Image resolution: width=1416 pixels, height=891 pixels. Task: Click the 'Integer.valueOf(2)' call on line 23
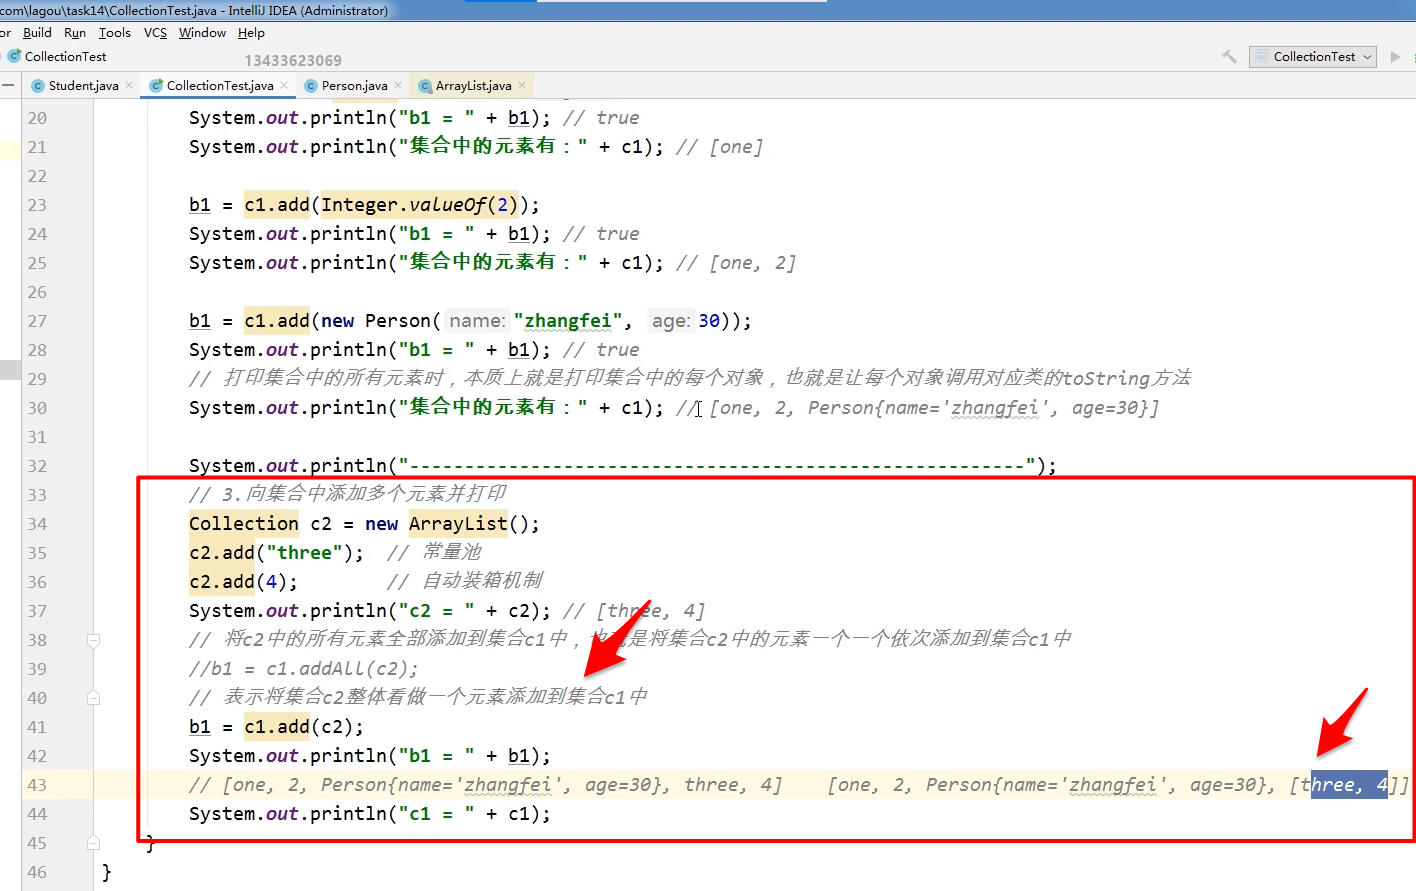click(419, 205)
